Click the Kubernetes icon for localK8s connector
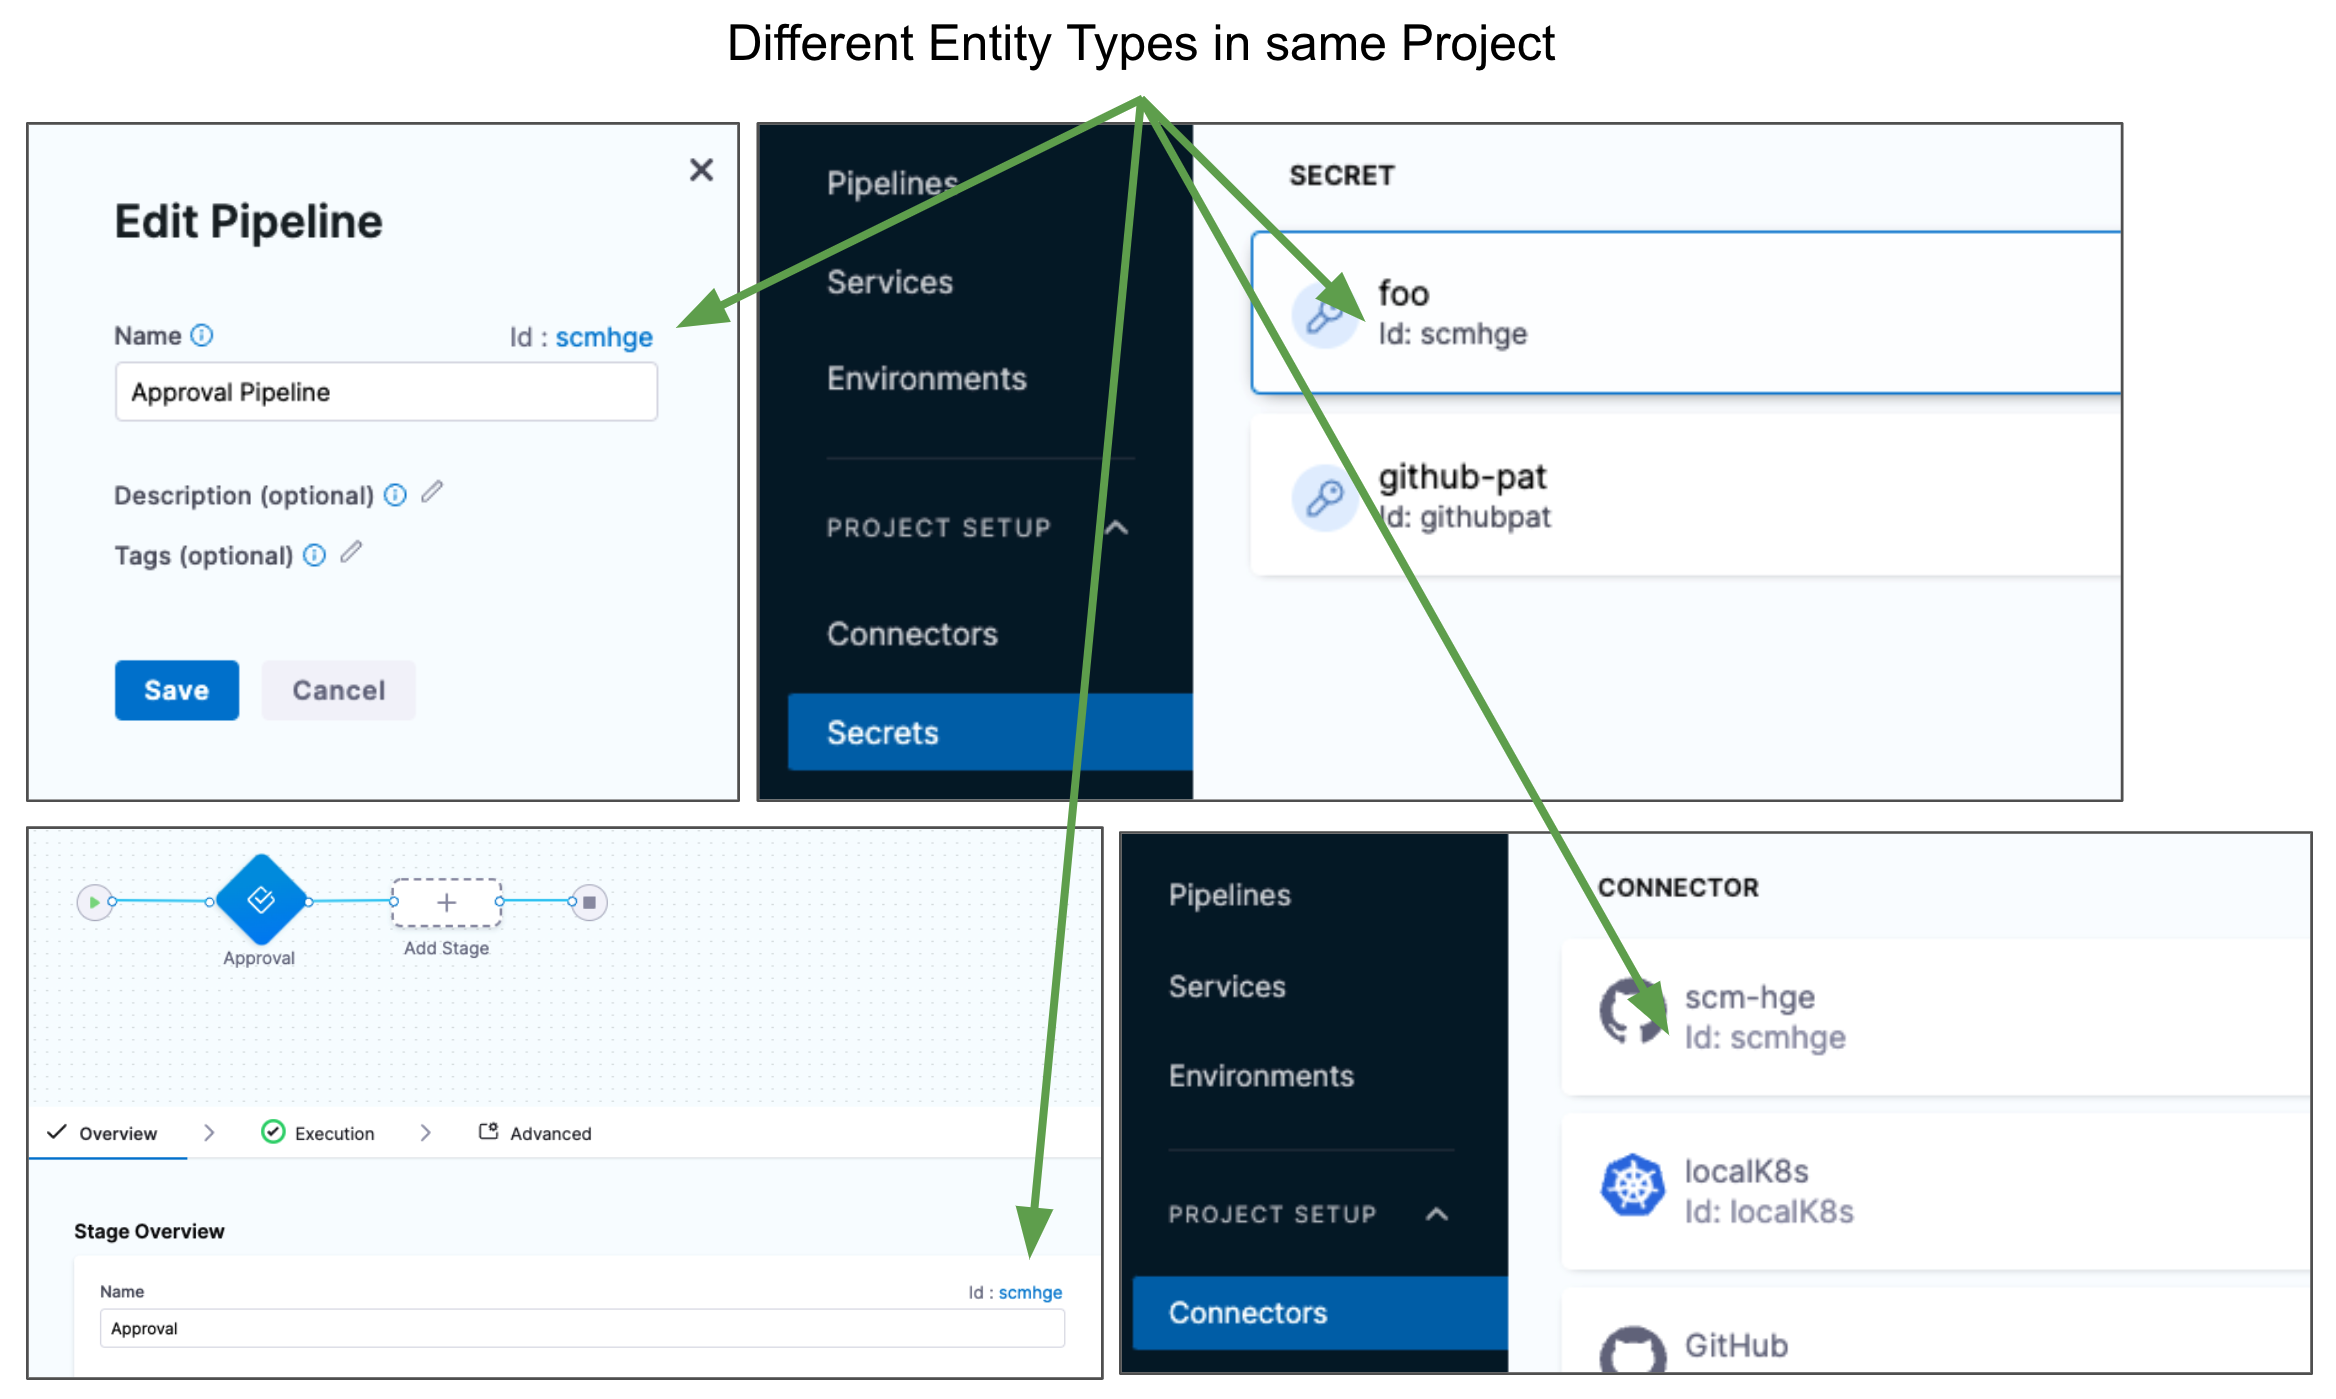Image resolution: width=2336 pixels, height=1399 pixels. (x=1632, y=1186)
